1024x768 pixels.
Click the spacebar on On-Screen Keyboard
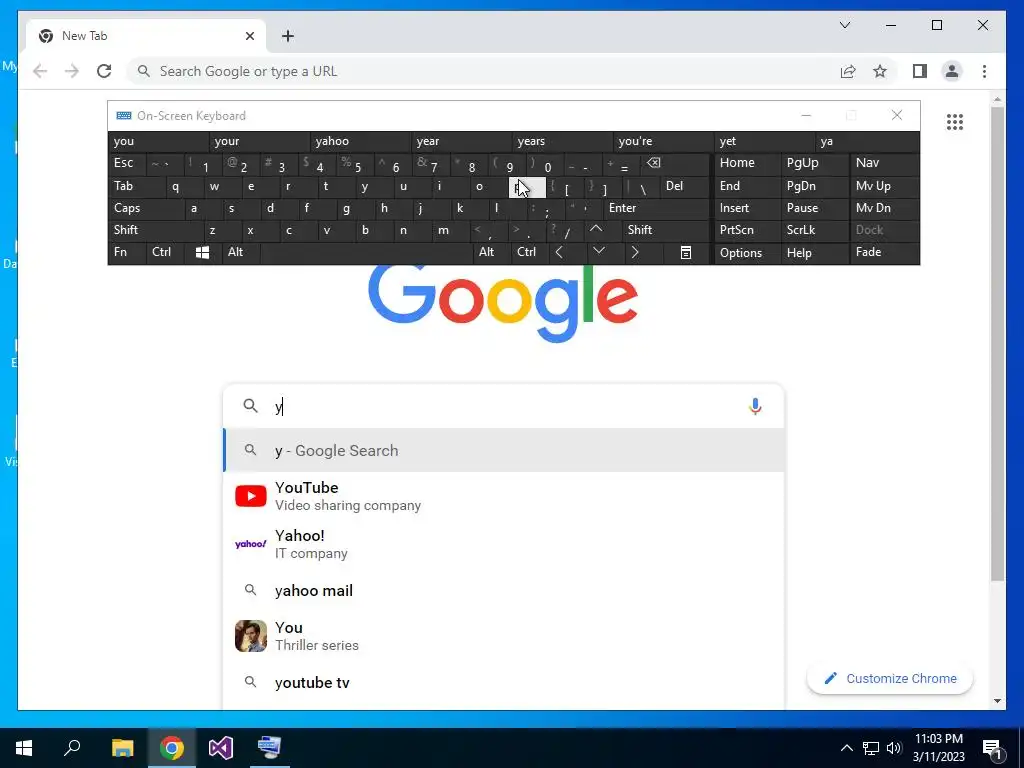tap(367, 252)
